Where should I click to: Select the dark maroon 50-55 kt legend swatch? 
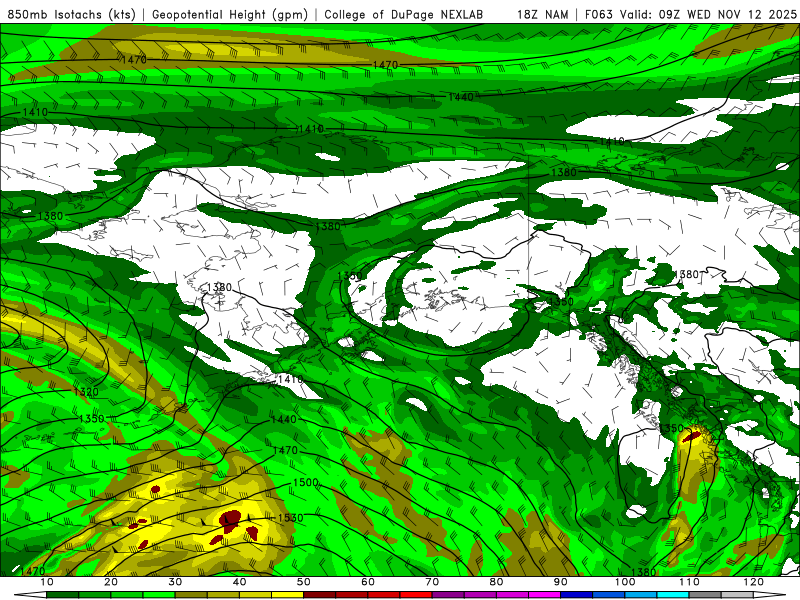tap(319, 595)
